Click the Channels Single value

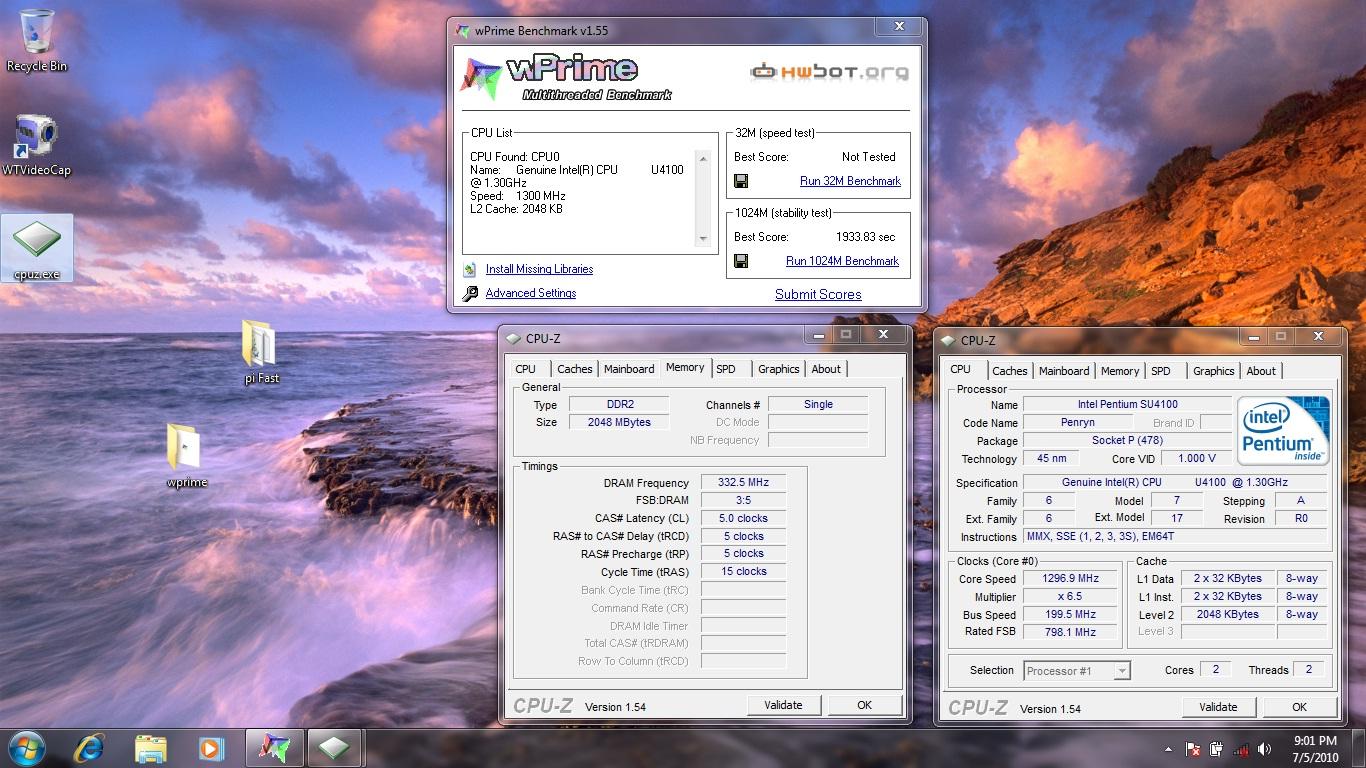818,404
